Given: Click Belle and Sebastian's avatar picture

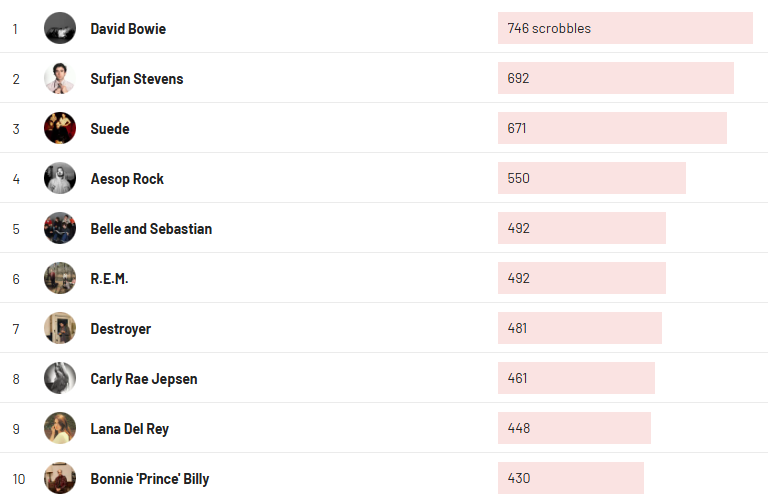Looking at the screenshot, I should (x=60, y=228).
